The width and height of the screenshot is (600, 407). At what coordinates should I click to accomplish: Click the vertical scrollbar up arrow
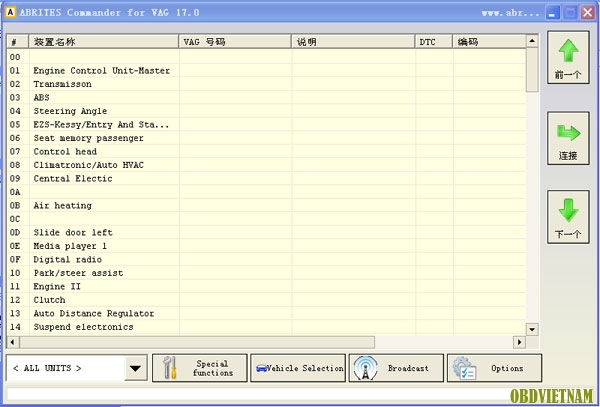(x=532, y=41)
